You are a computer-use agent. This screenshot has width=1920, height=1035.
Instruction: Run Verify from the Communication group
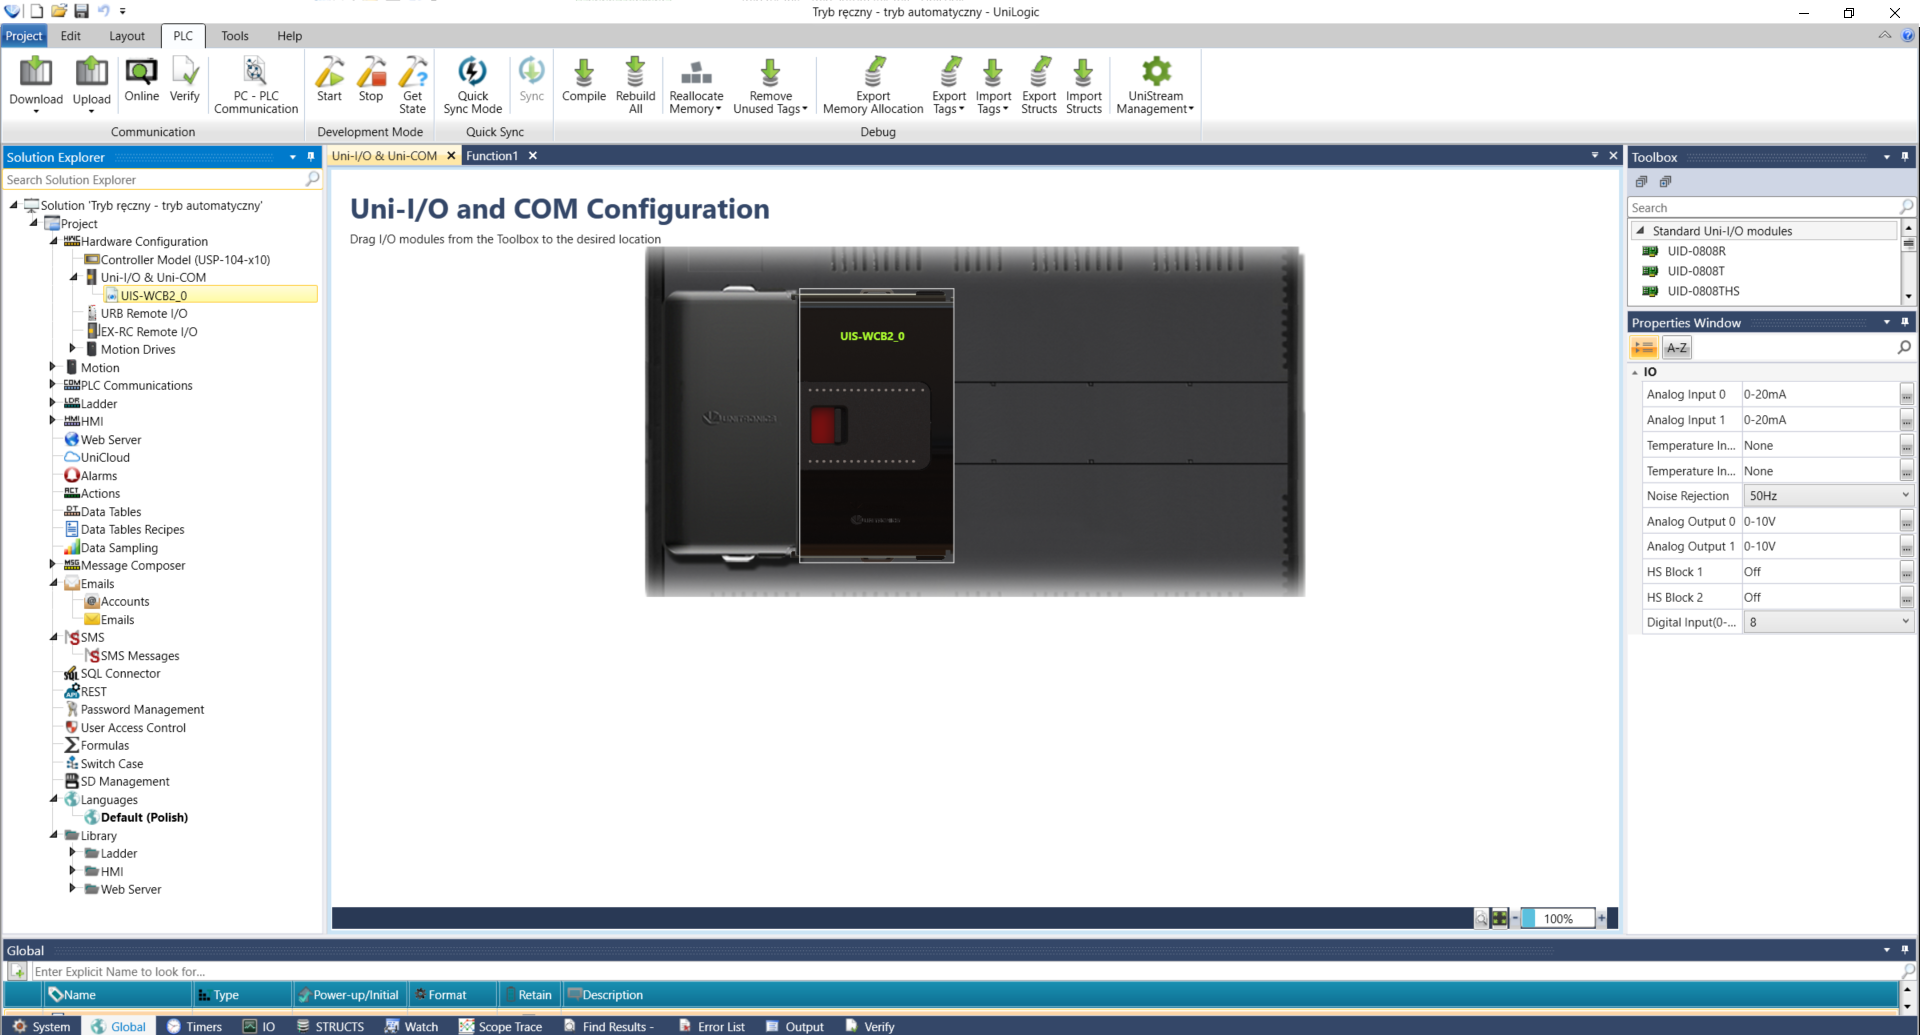(x=184, y=80)
